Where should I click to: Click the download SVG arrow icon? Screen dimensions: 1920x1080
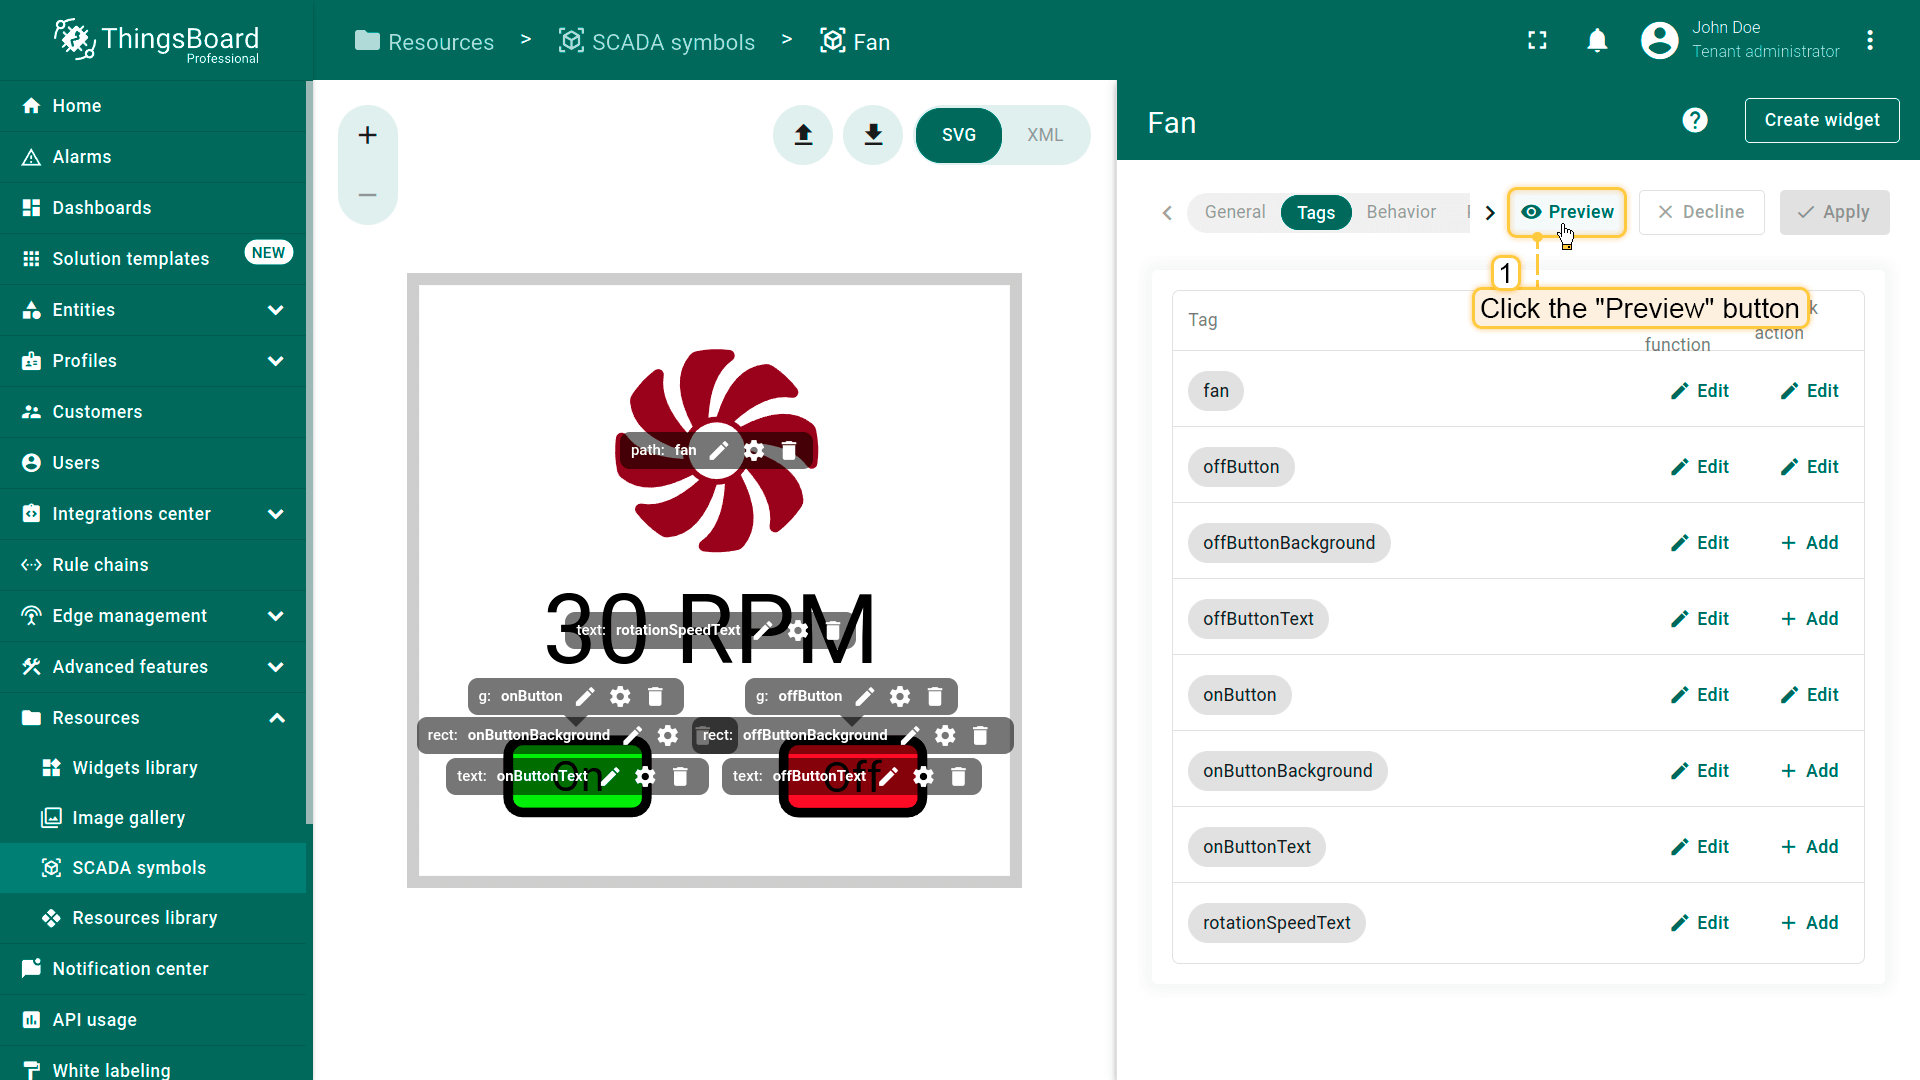pos(873,135)
